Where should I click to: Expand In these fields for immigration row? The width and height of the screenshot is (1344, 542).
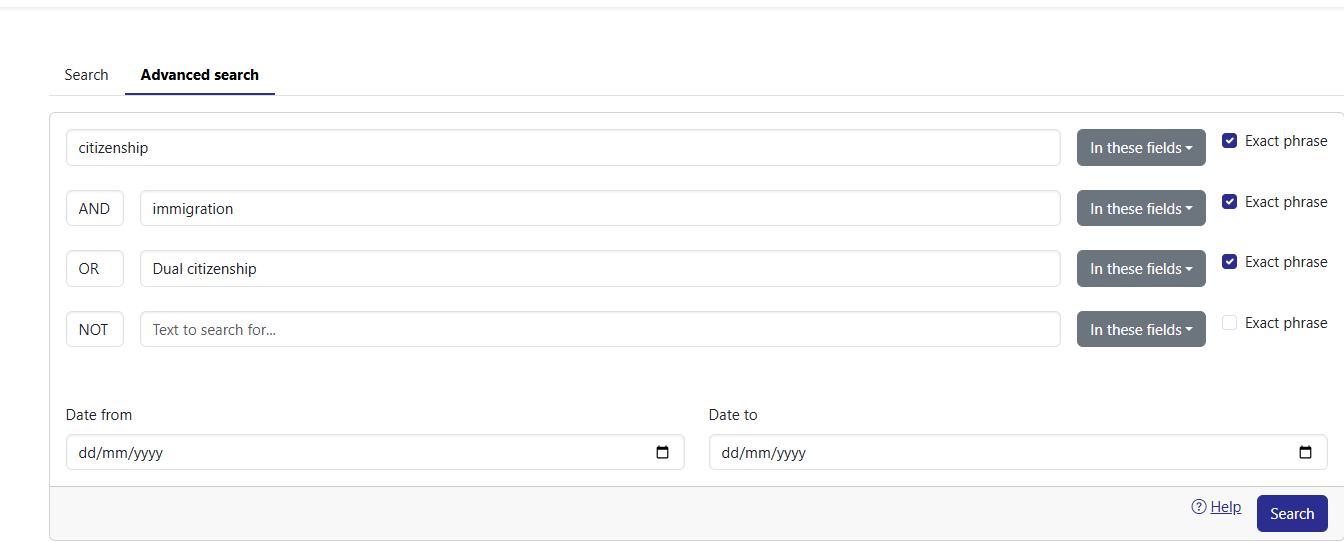tap(1141, 209)
